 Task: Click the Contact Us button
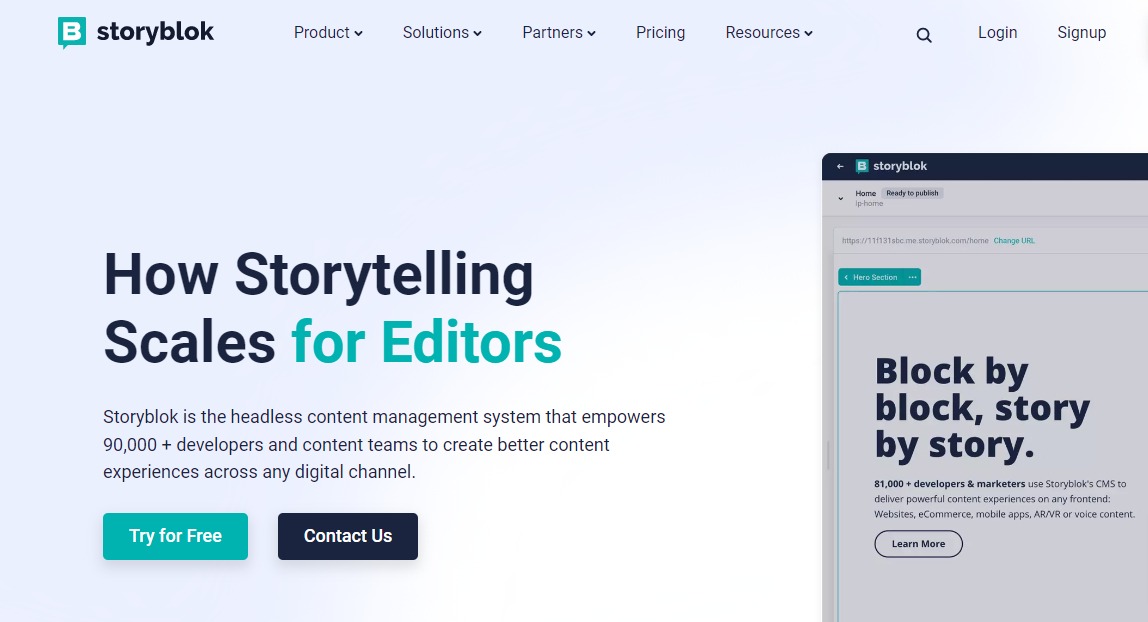[x=348, y=536]
